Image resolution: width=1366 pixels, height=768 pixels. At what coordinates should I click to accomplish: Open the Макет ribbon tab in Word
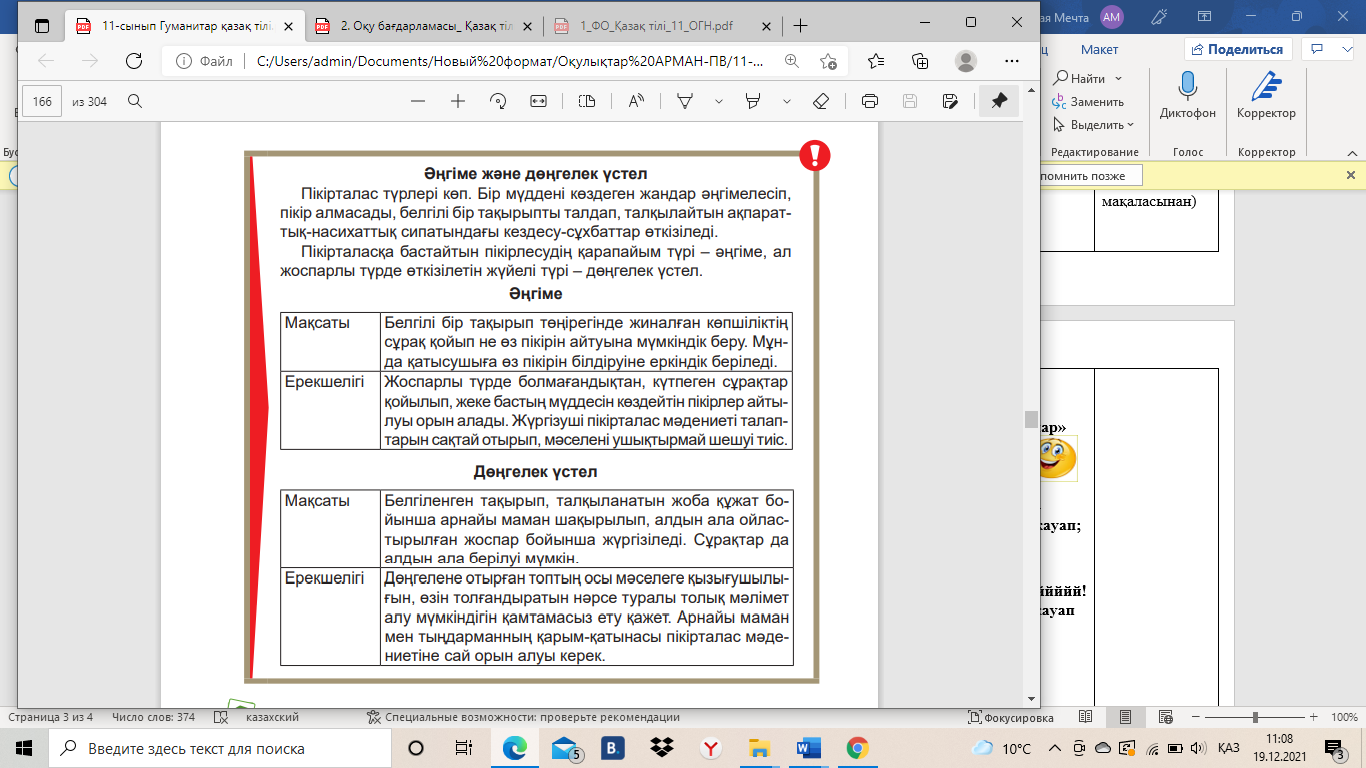point(1099,49)
